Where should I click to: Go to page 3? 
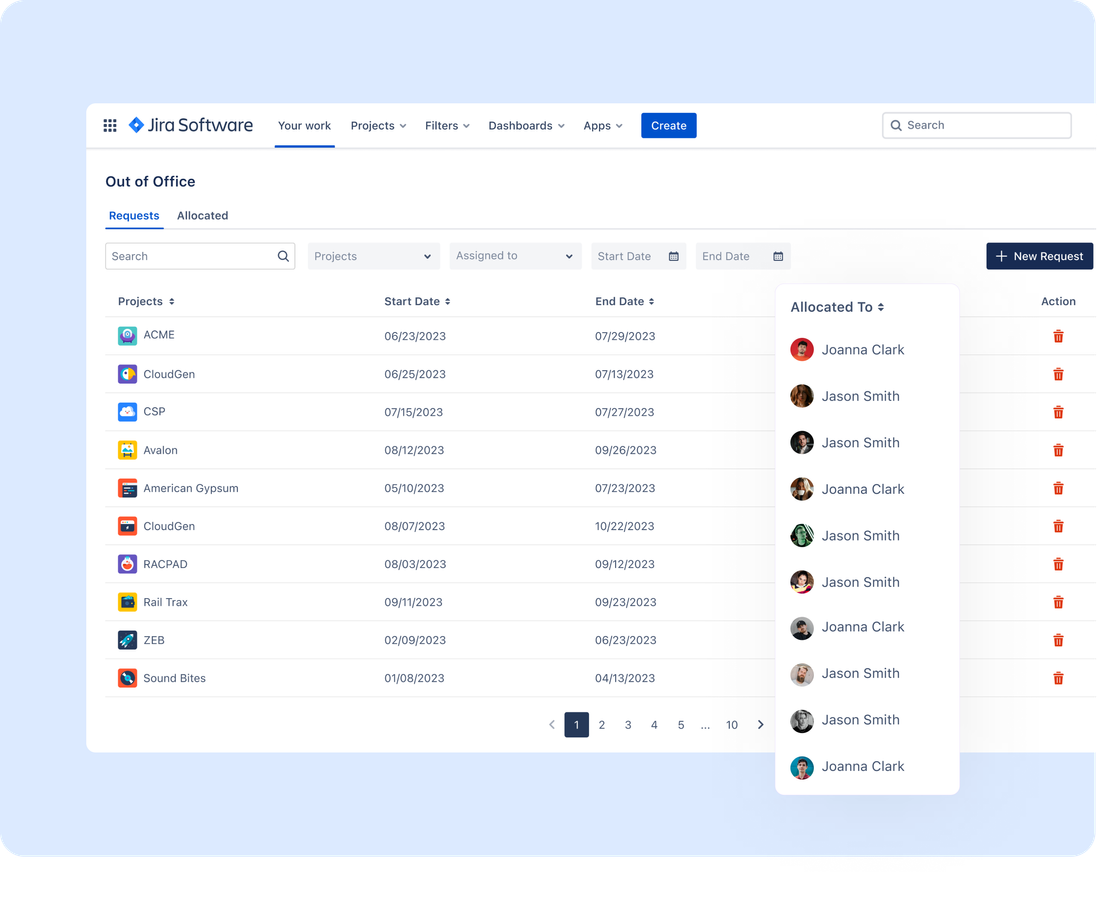click(628, 725)
